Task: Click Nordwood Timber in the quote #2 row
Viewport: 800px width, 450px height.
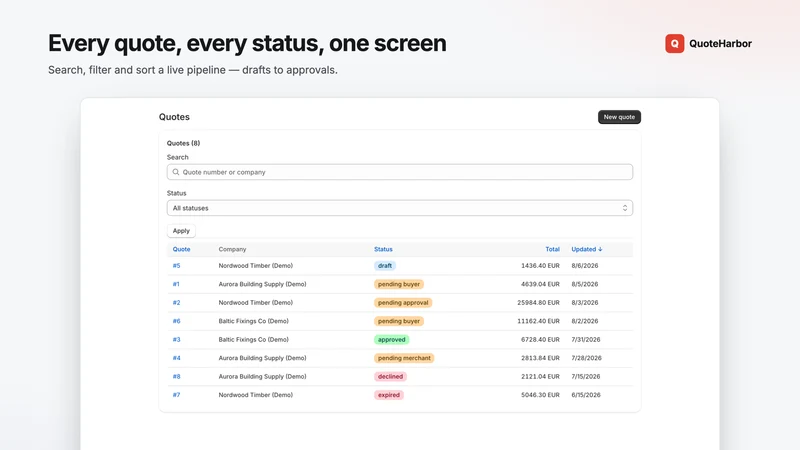Action: pos(256,303)
